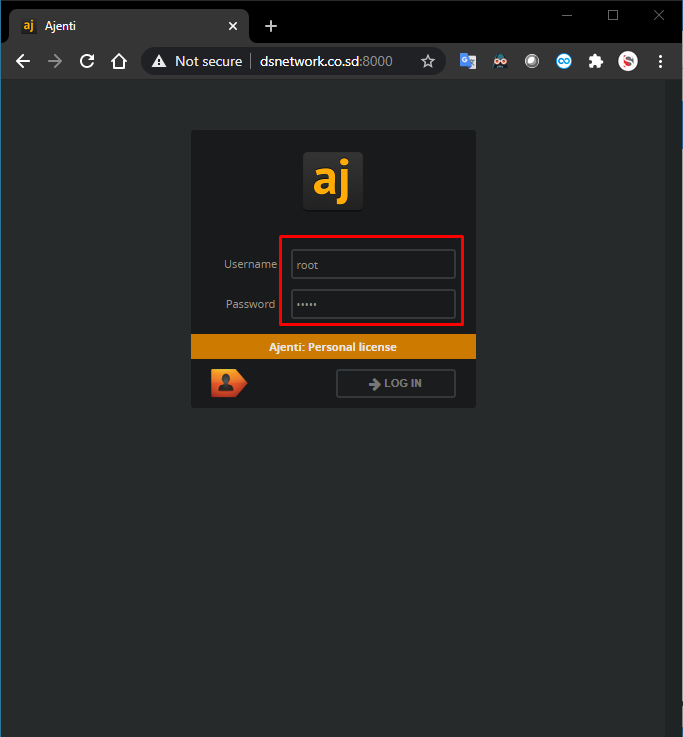The height and width of the screenshot is (737, 683).
Task: Focus the Username field
Action: pos(373,264)
